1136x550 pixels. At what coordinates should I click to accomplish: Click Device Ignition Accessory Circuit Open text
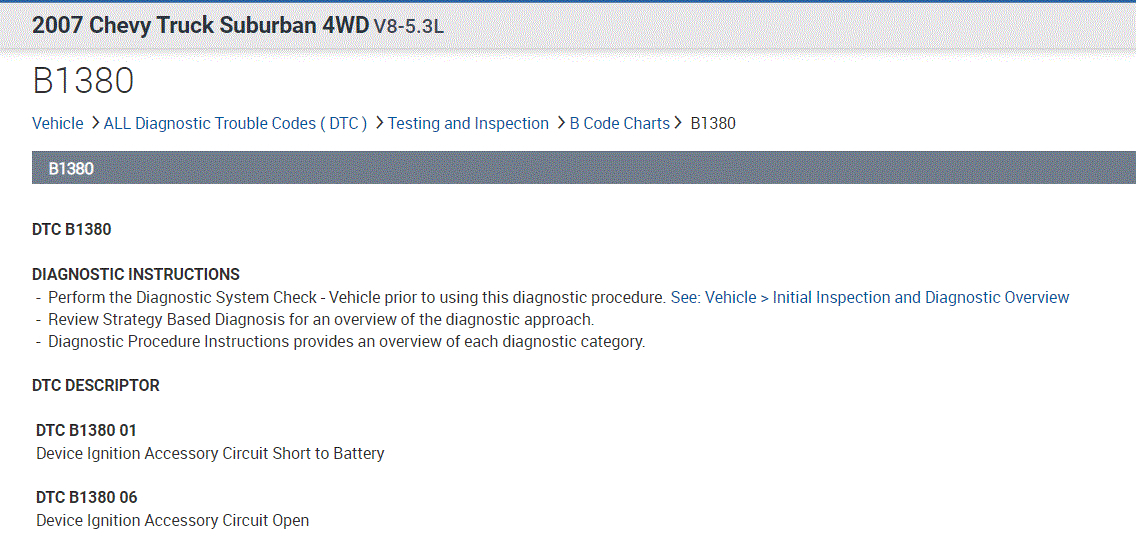172,521
